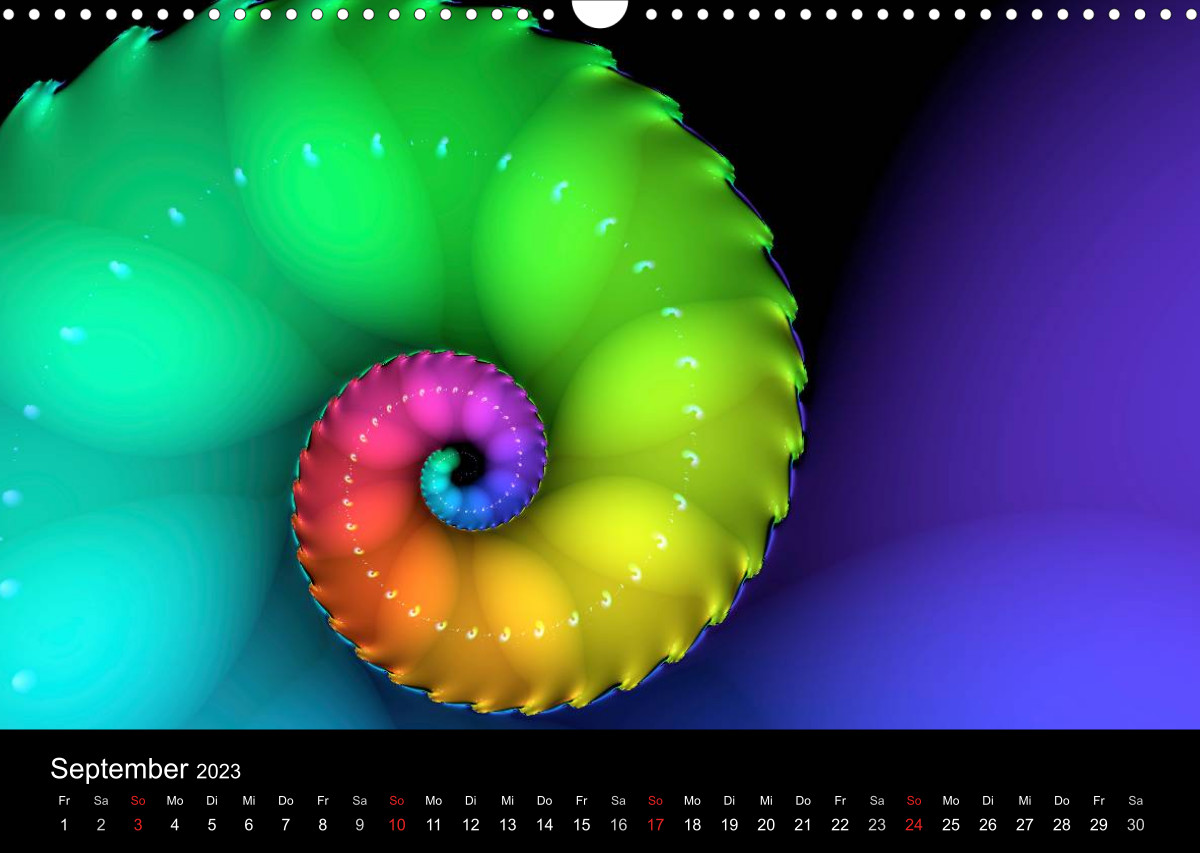Select the 'Di' label above date 12
The image size is (1200, 853).
click(x=471, y=801)
